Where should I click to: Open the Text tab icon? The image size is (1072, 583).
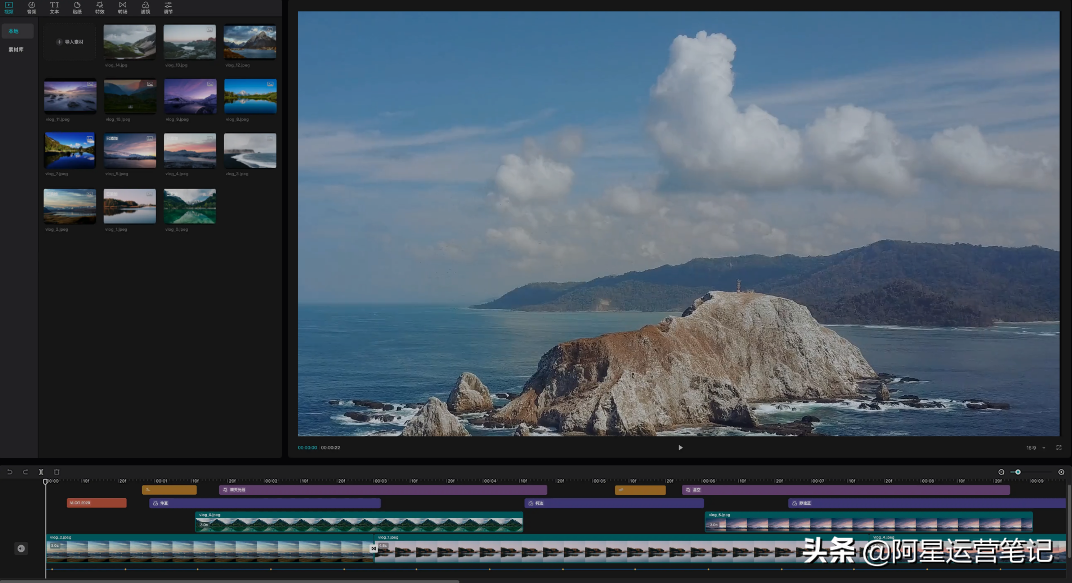pyautogui.click(x=54, y=8)
